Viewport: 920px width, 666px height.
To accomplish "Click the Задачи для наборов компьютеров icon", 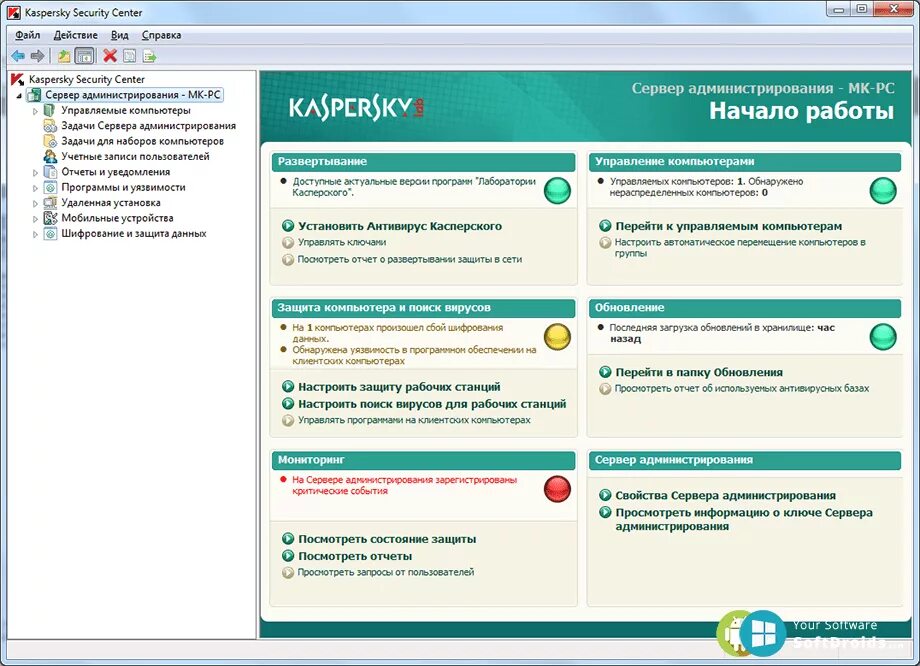I will (50, 141).
